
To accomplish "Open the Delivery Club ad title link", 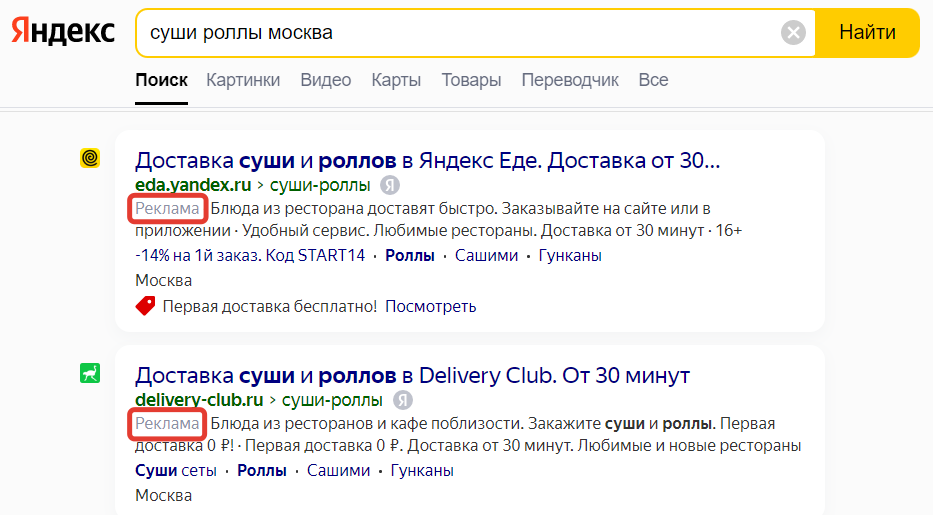I will click(x=412, y=375).
